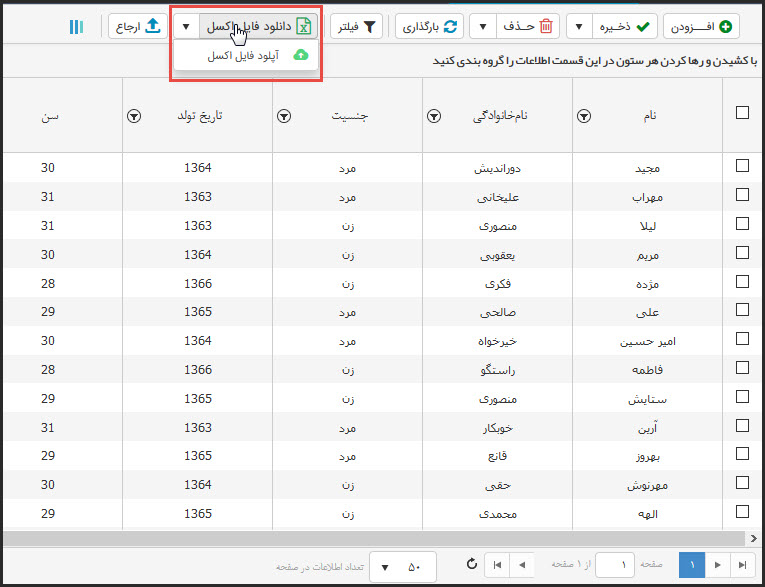Click the فیلتر (Filter) button
Screen dimensions: 765x587
coord(357,26)
